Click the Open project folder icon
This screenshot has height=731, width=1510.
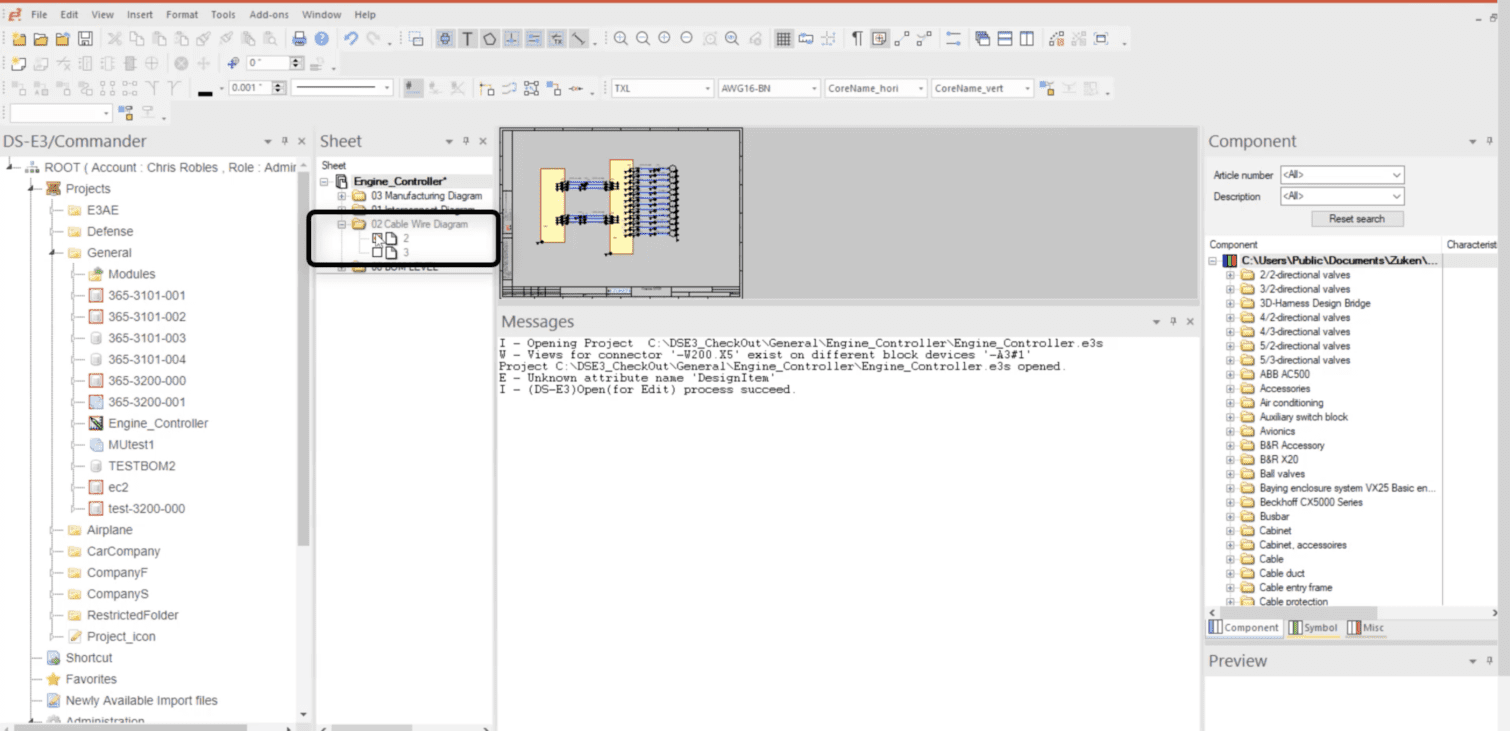click(x=40, y=39)
